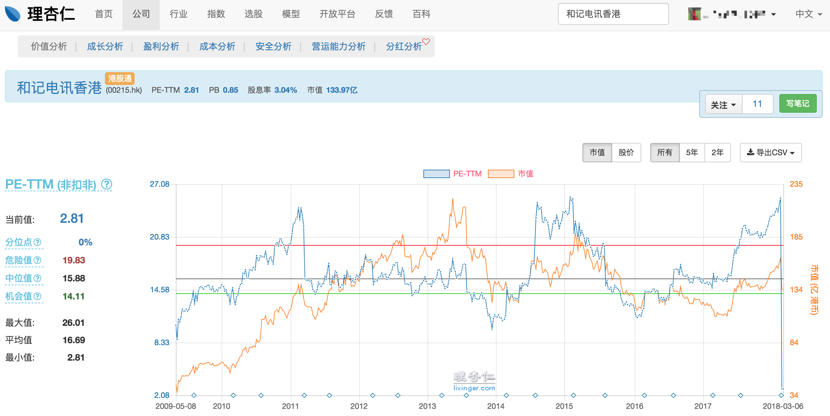Go to 首页 in top navigation
Image resolution: width=830 pixels, height=416 pixels.
click(104, 14)
